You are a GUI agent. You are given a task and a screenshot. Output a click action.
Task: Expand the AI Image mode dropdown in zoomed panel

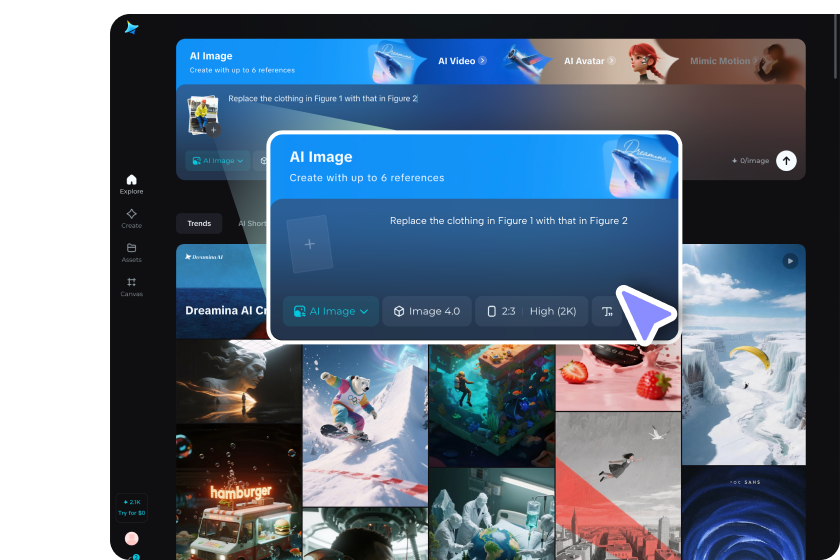(x=331, y=311)
